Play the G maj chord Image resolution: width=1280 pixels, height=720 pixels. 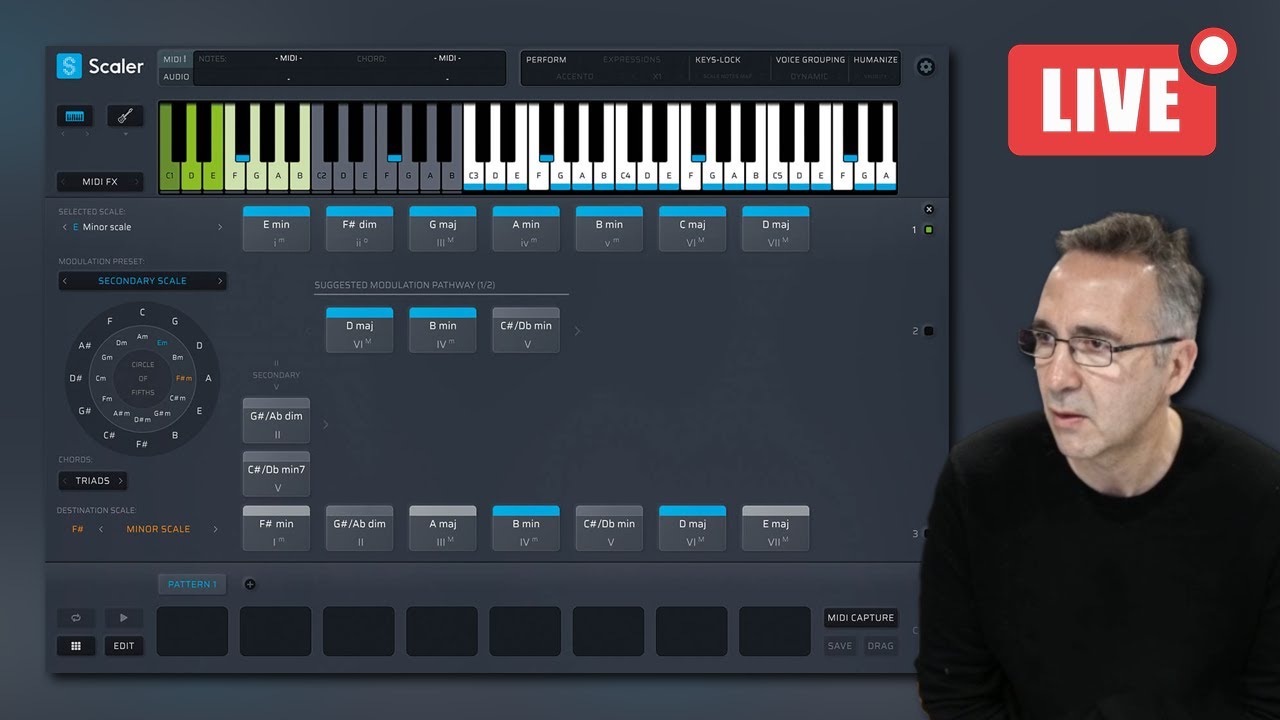442,229
